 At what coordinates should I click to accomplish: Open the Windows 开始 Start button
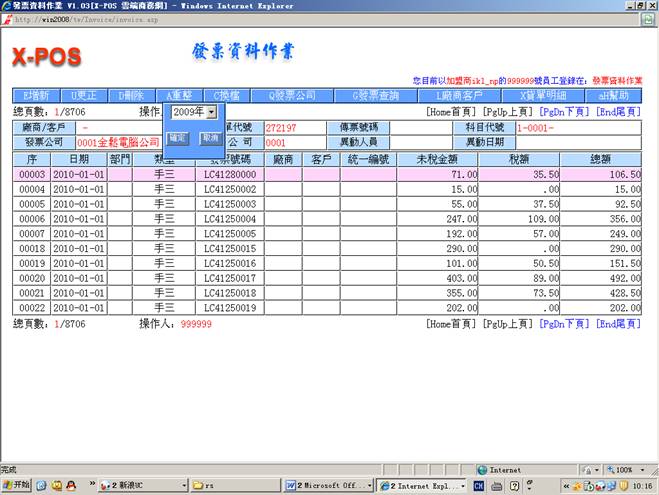pyautogui.click(x=19, y=485)
